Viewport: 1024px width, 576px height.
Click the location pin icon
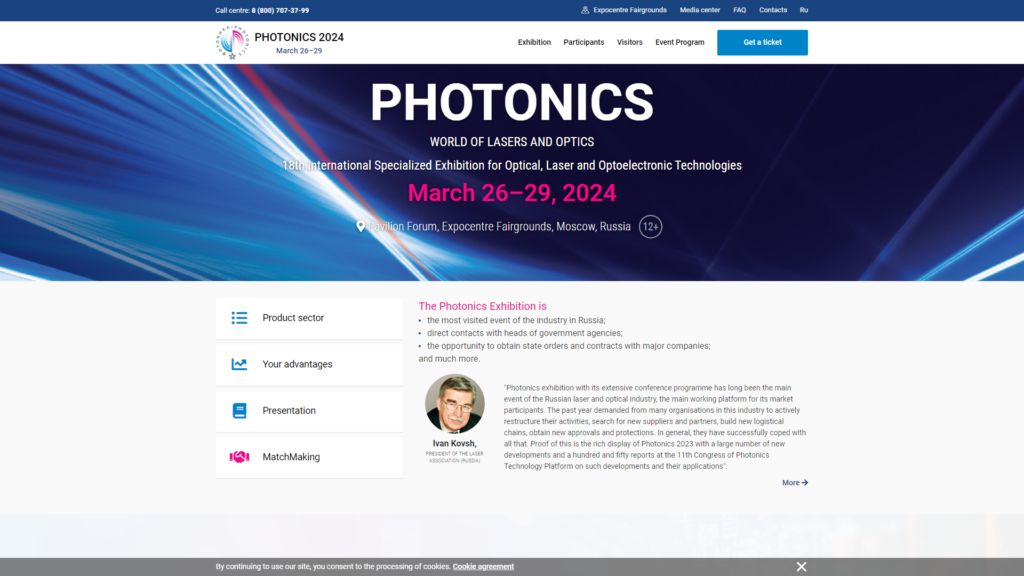coord(360,226)
